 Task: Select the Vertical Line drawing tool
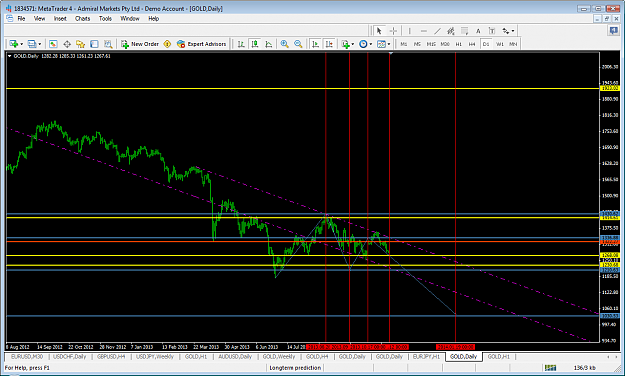click(409, 31)
